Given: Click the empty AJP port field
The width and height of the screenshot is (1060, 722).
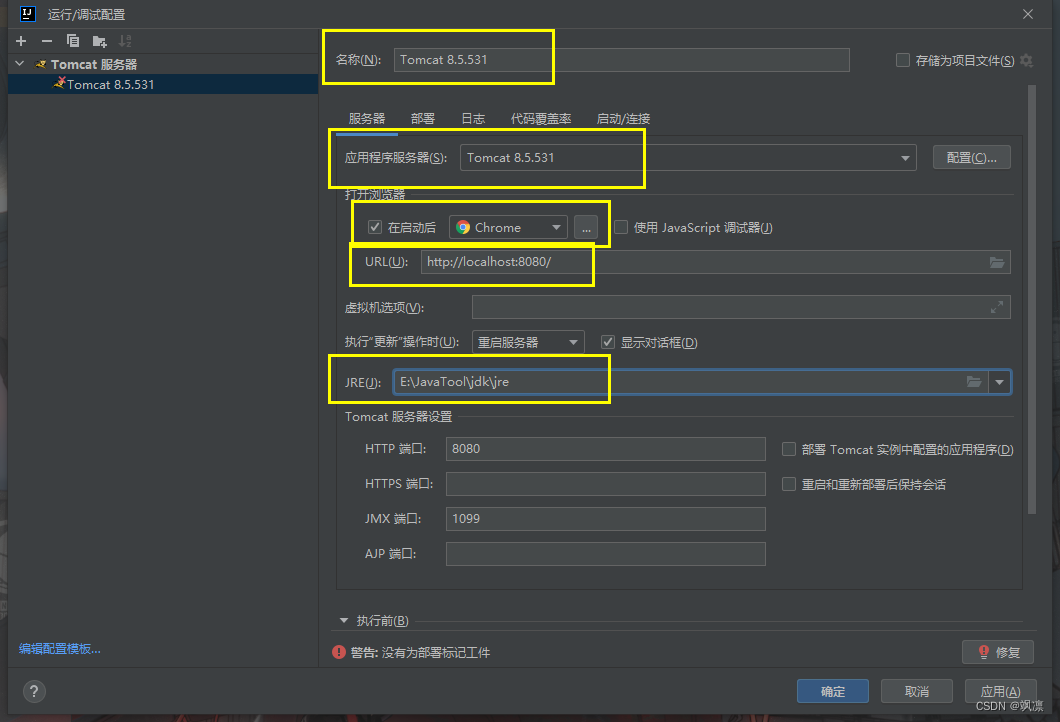Looking at the screenshot, I should click(x=606, y=554).
